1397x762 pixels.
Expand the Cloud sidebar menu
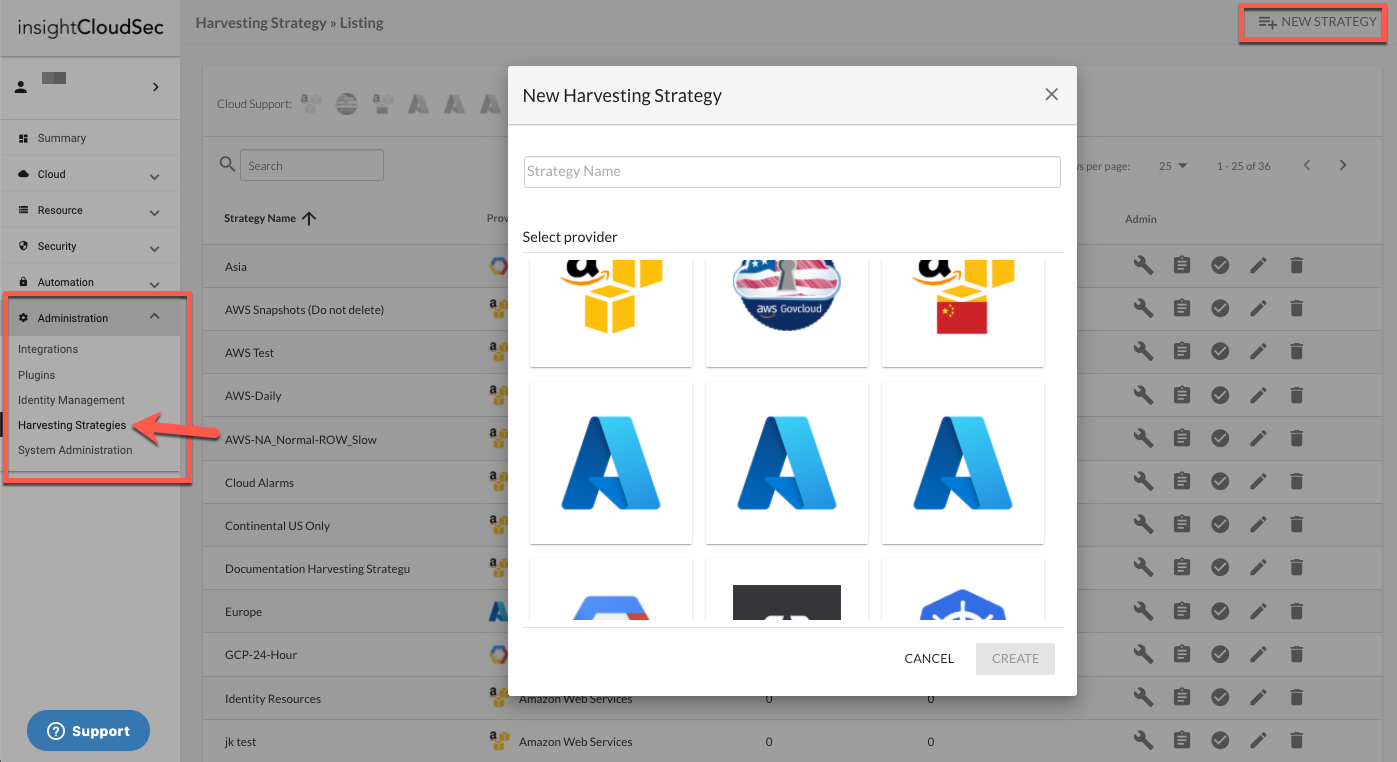click(x=90, y=174)
